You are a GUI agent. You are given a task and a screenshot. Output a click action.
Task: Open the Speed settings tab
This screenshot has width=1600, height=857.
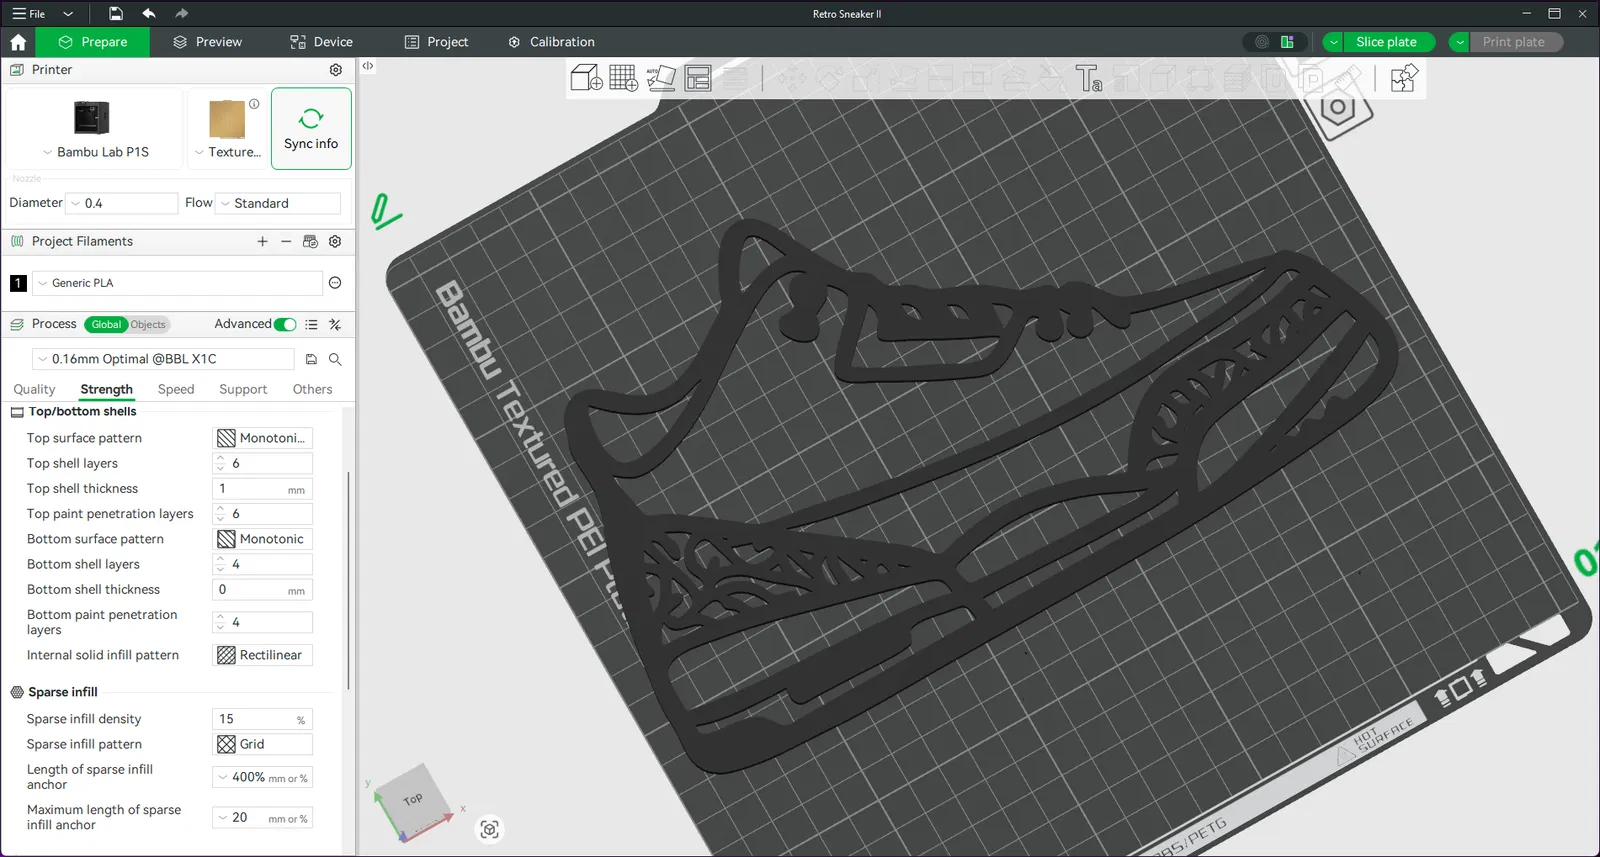click(176, 389)
